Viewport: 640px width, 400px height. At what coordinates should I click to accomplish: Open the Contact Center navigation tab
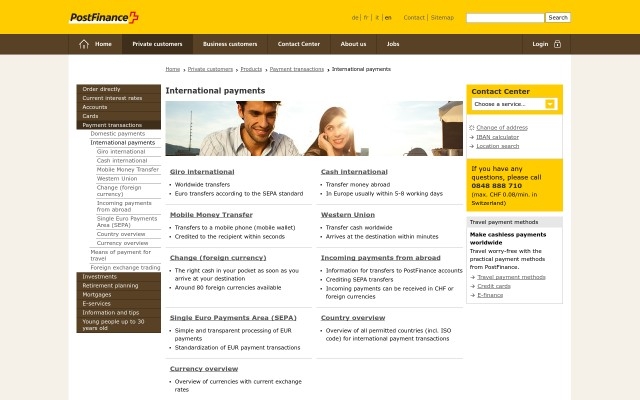pyautogui.click(x=299, y=44)
